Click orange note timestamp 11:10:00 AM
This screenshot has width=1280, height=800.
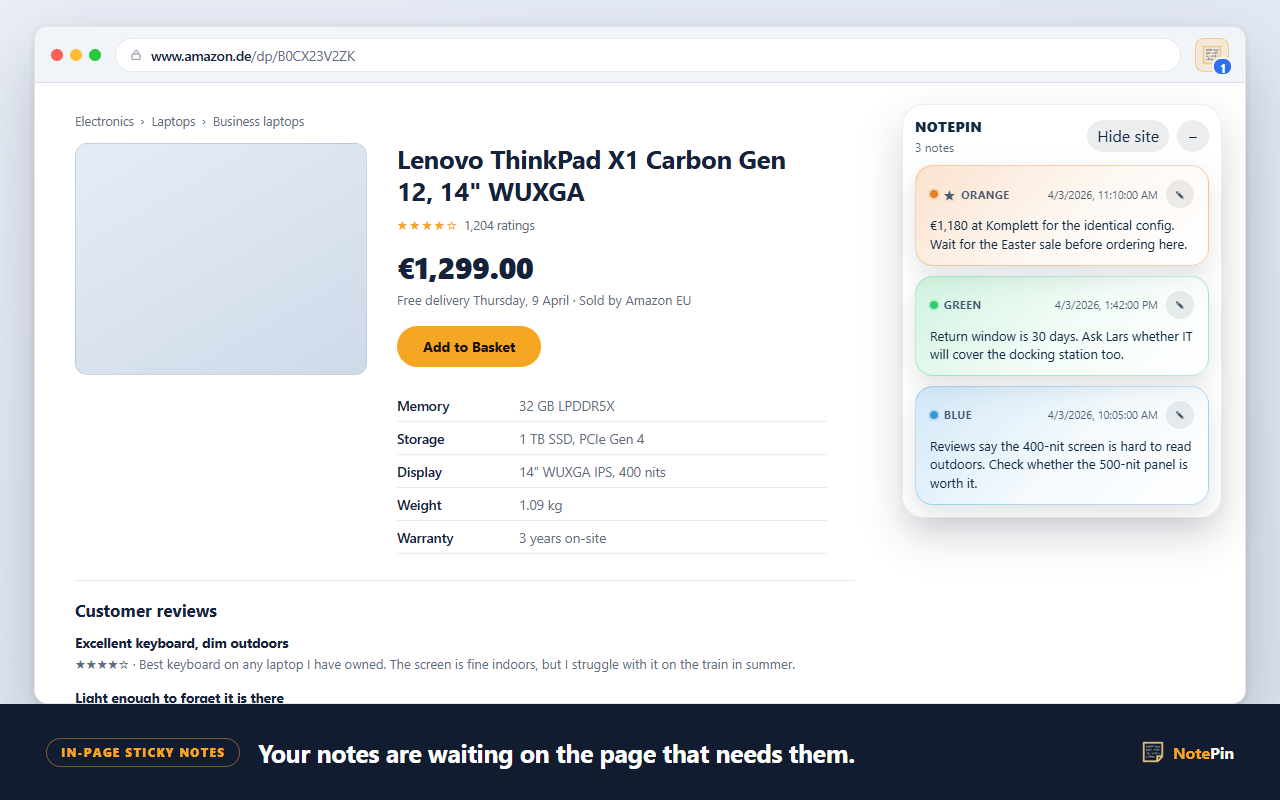click(1103, 195)
